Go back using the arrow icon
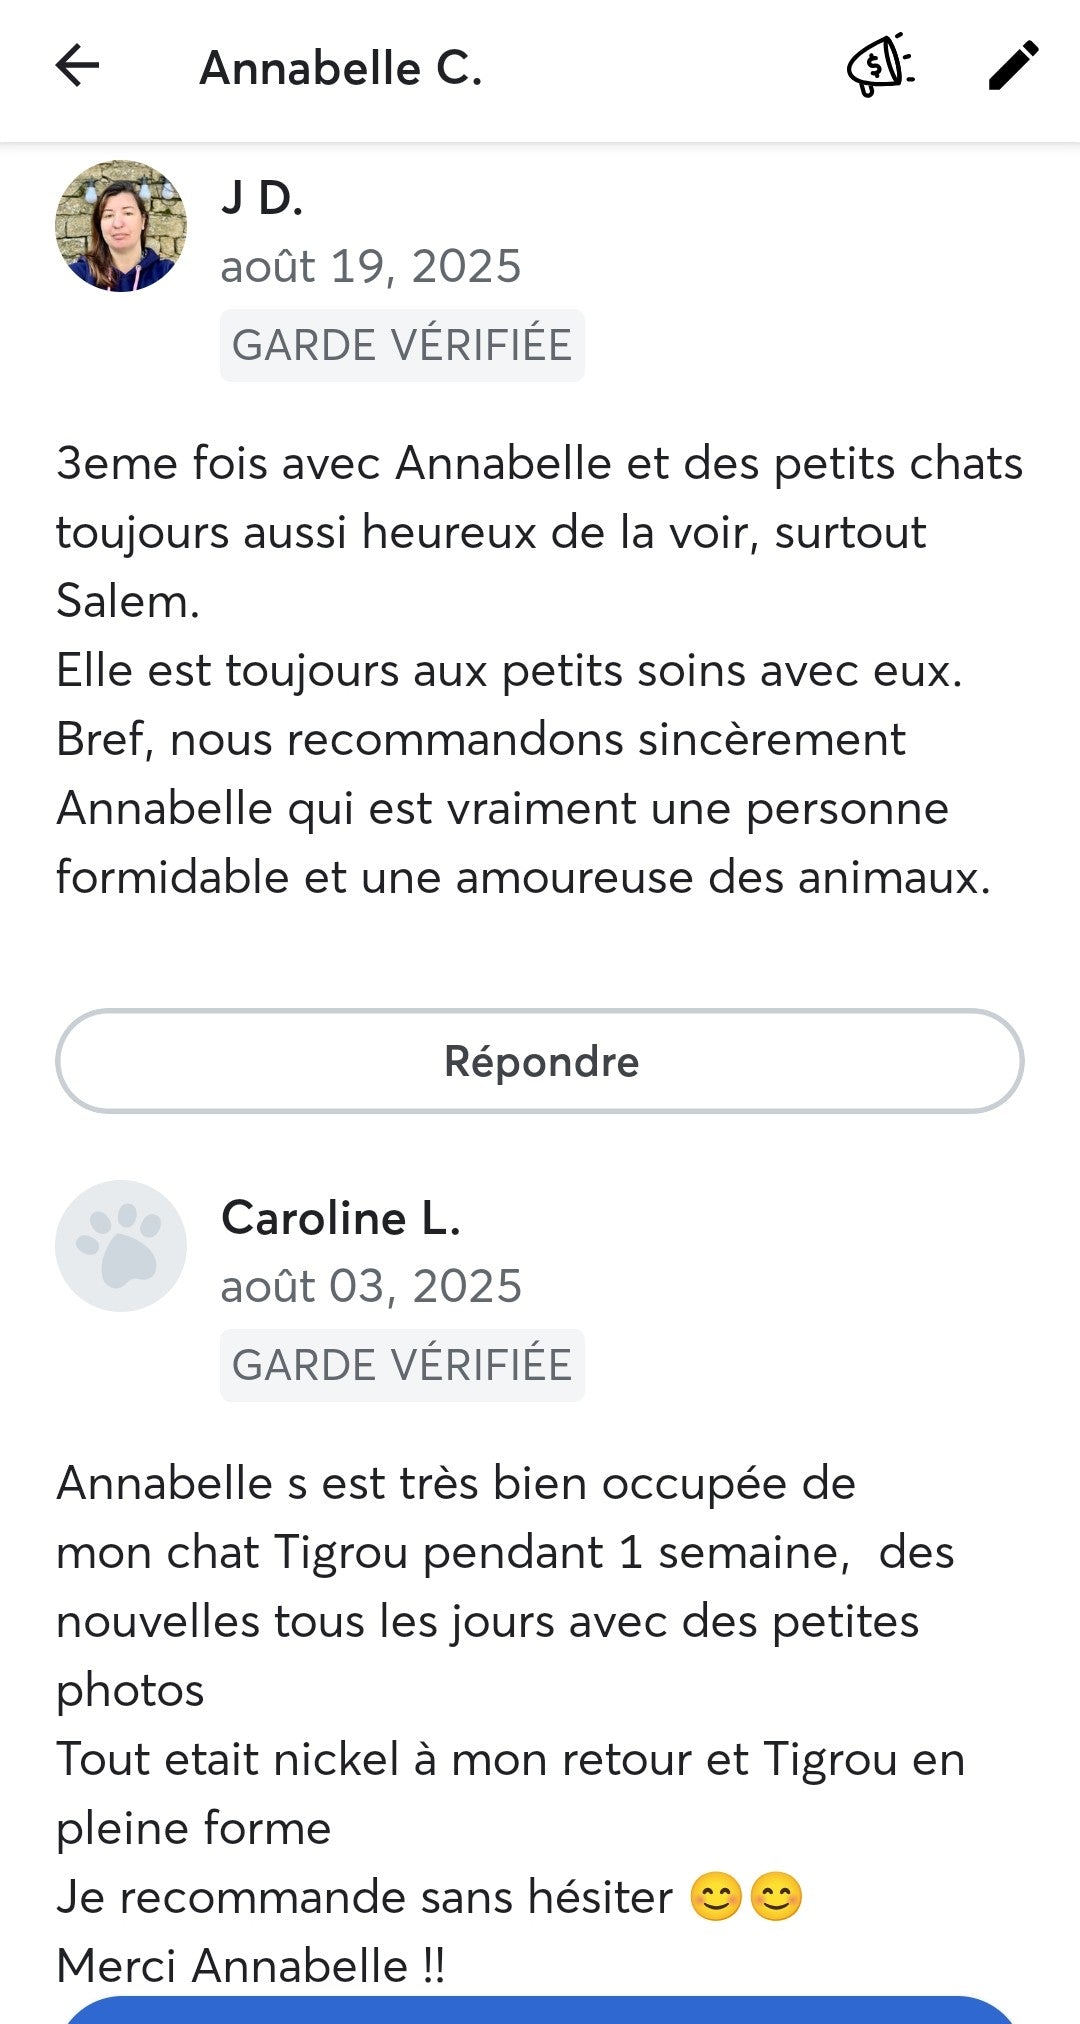Image resolution: width=1080 pixels, height=2024 pixels. coord(78,67)
